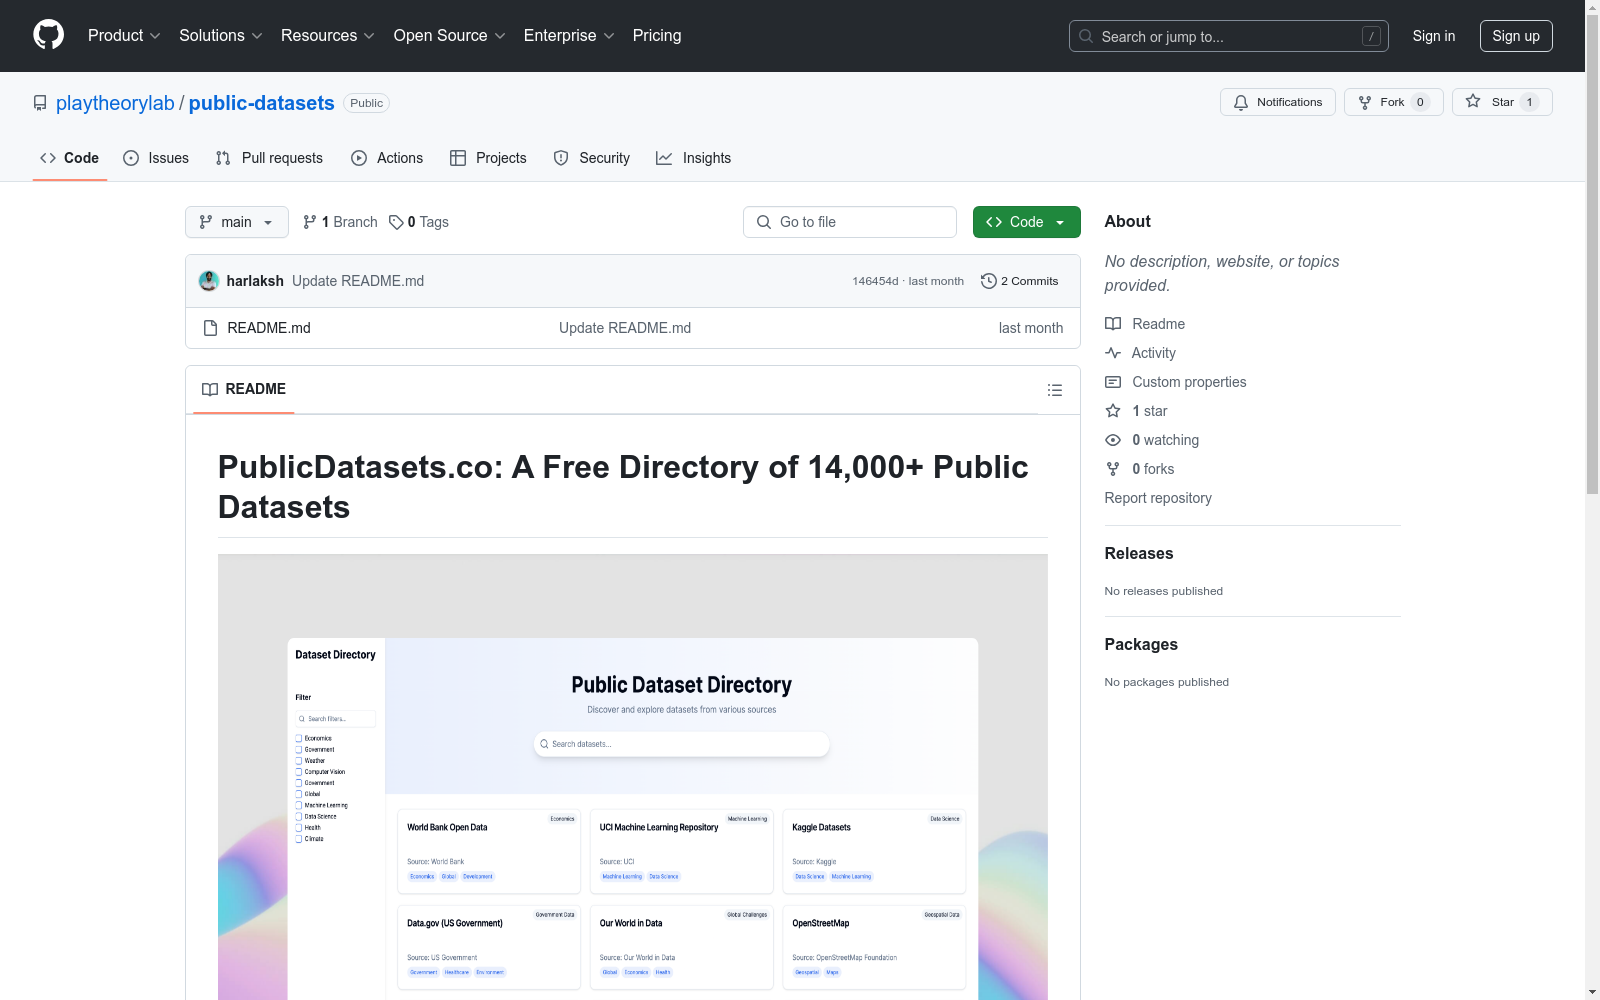Open the Packages heading link
1600x1000 pixels.
pos(1141,644)
